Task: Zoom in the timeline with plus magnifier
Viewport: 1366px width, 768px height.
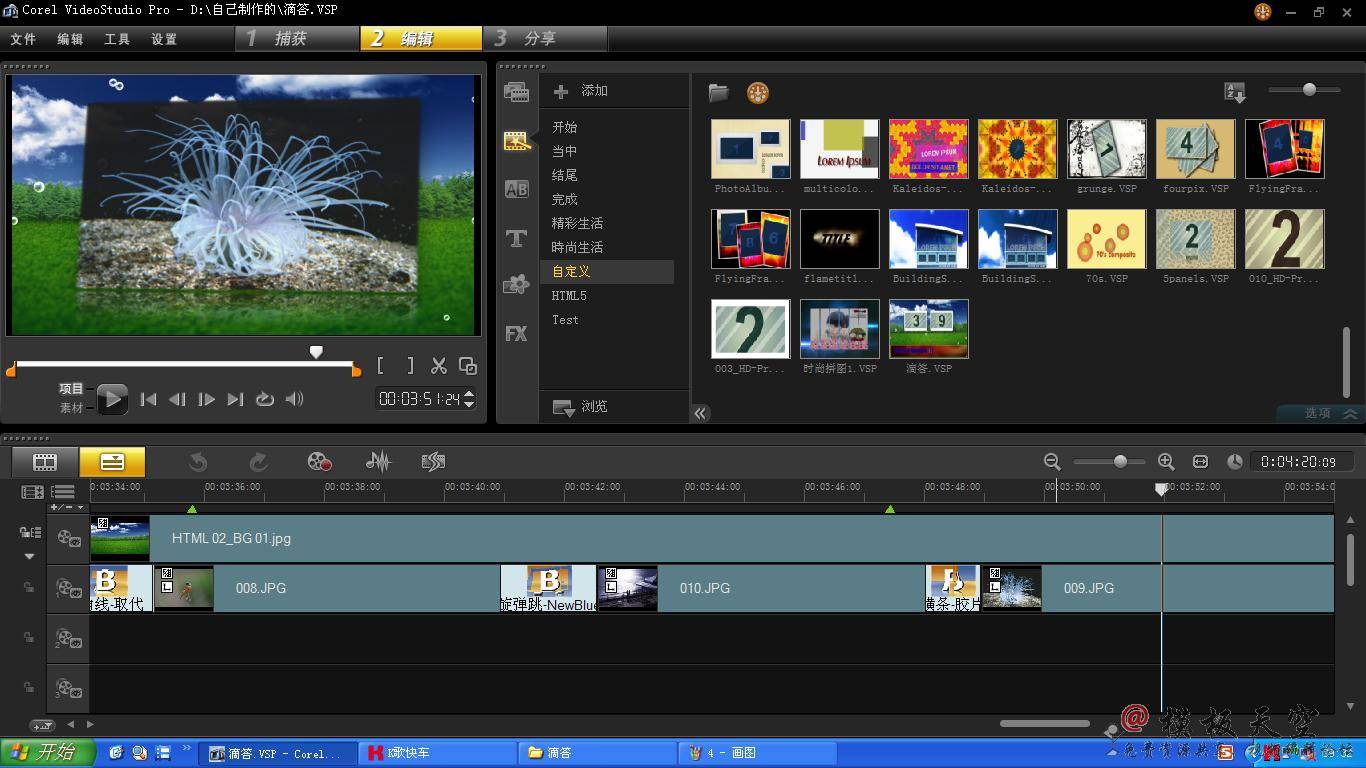Action: point(1166,461)
